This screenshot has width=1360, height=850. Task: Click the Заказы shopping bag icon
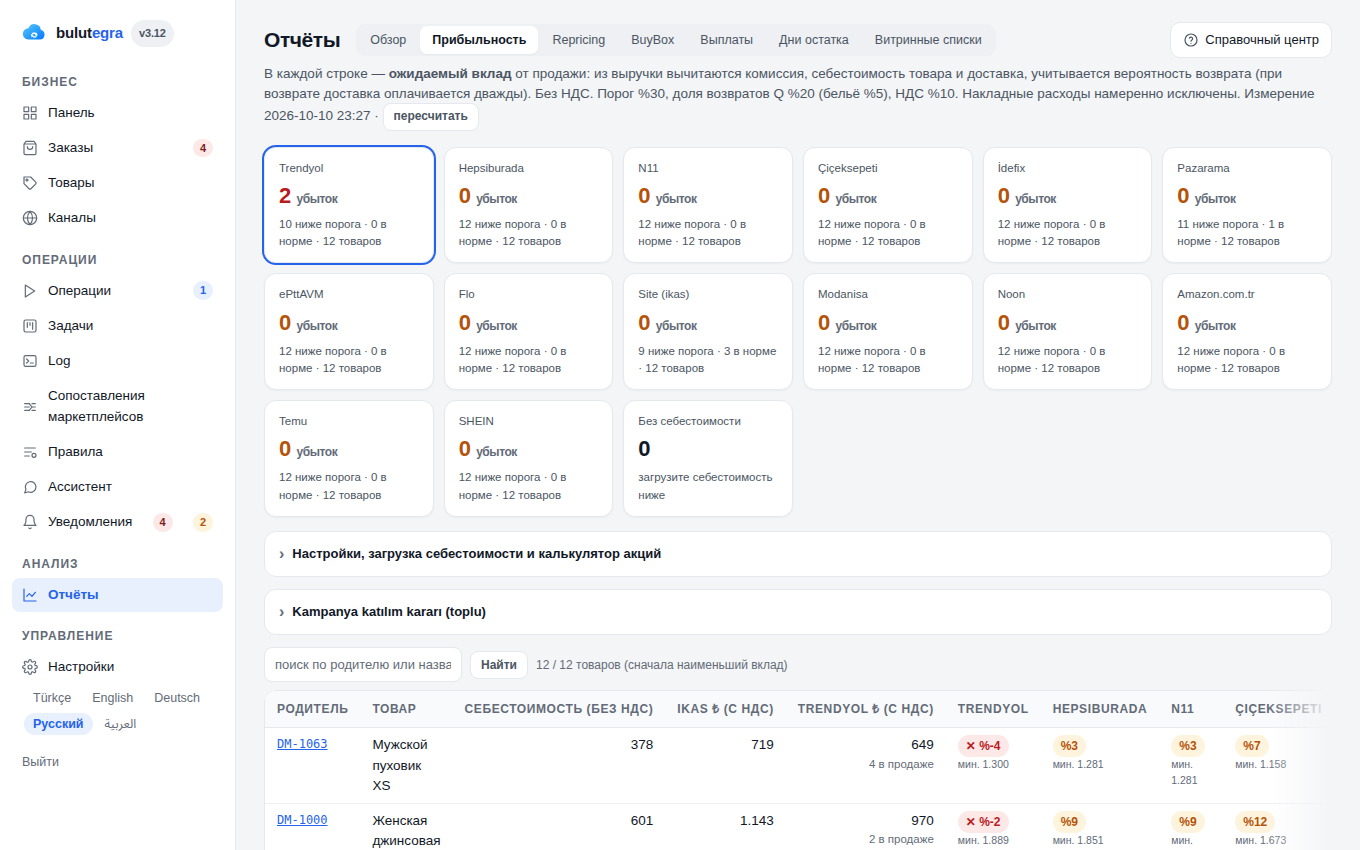tap(30, 148)
